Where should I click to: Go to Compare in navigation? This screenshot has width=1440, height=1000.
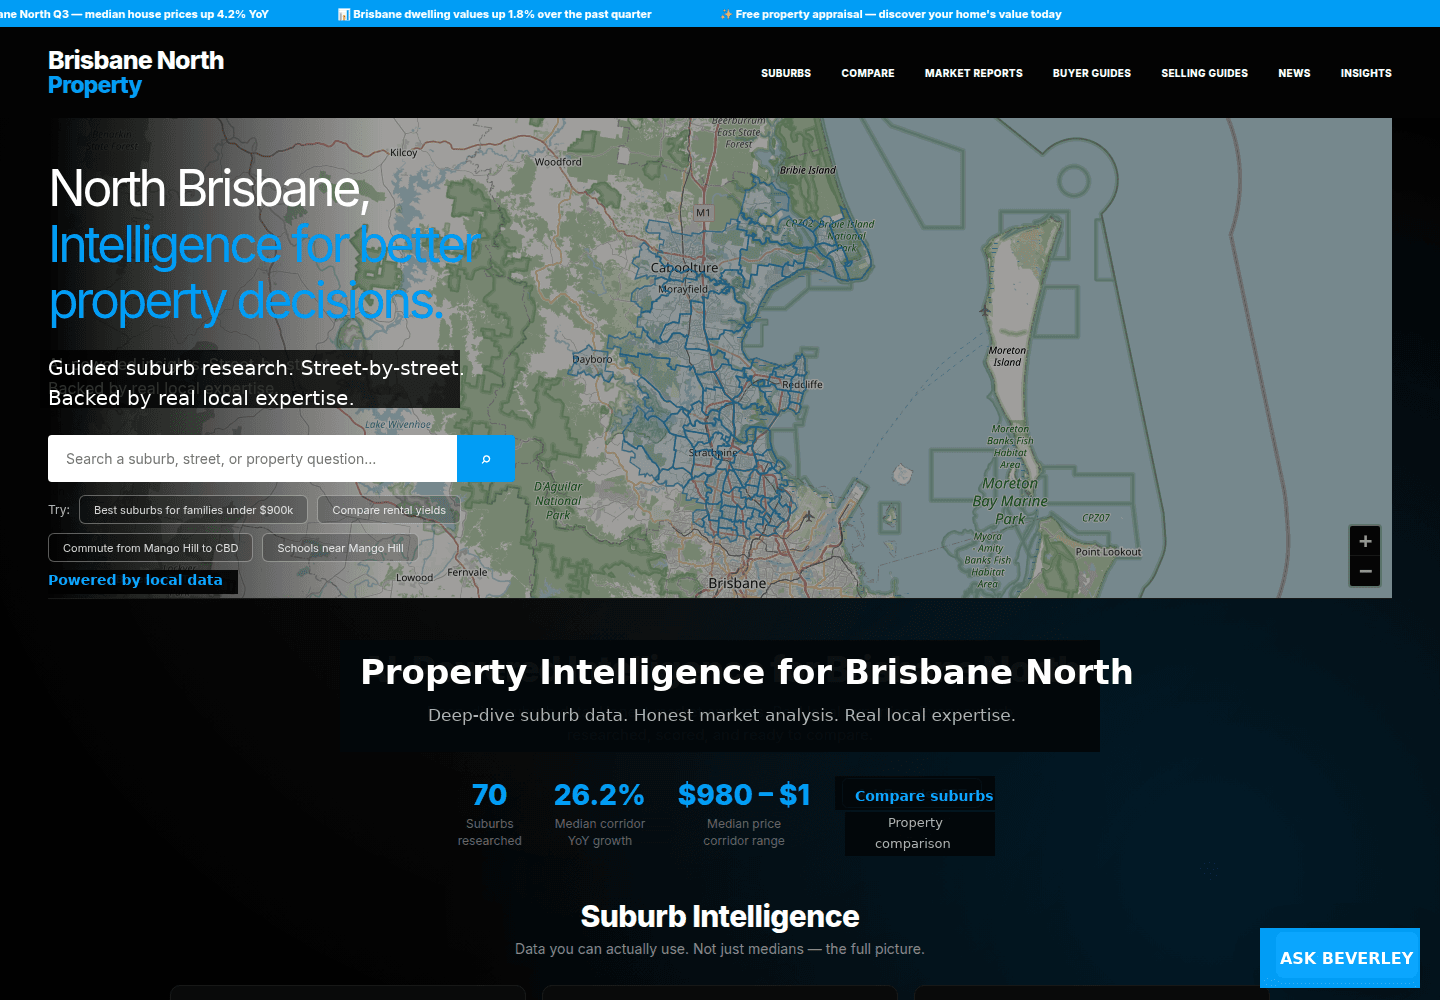pos(868,73)
